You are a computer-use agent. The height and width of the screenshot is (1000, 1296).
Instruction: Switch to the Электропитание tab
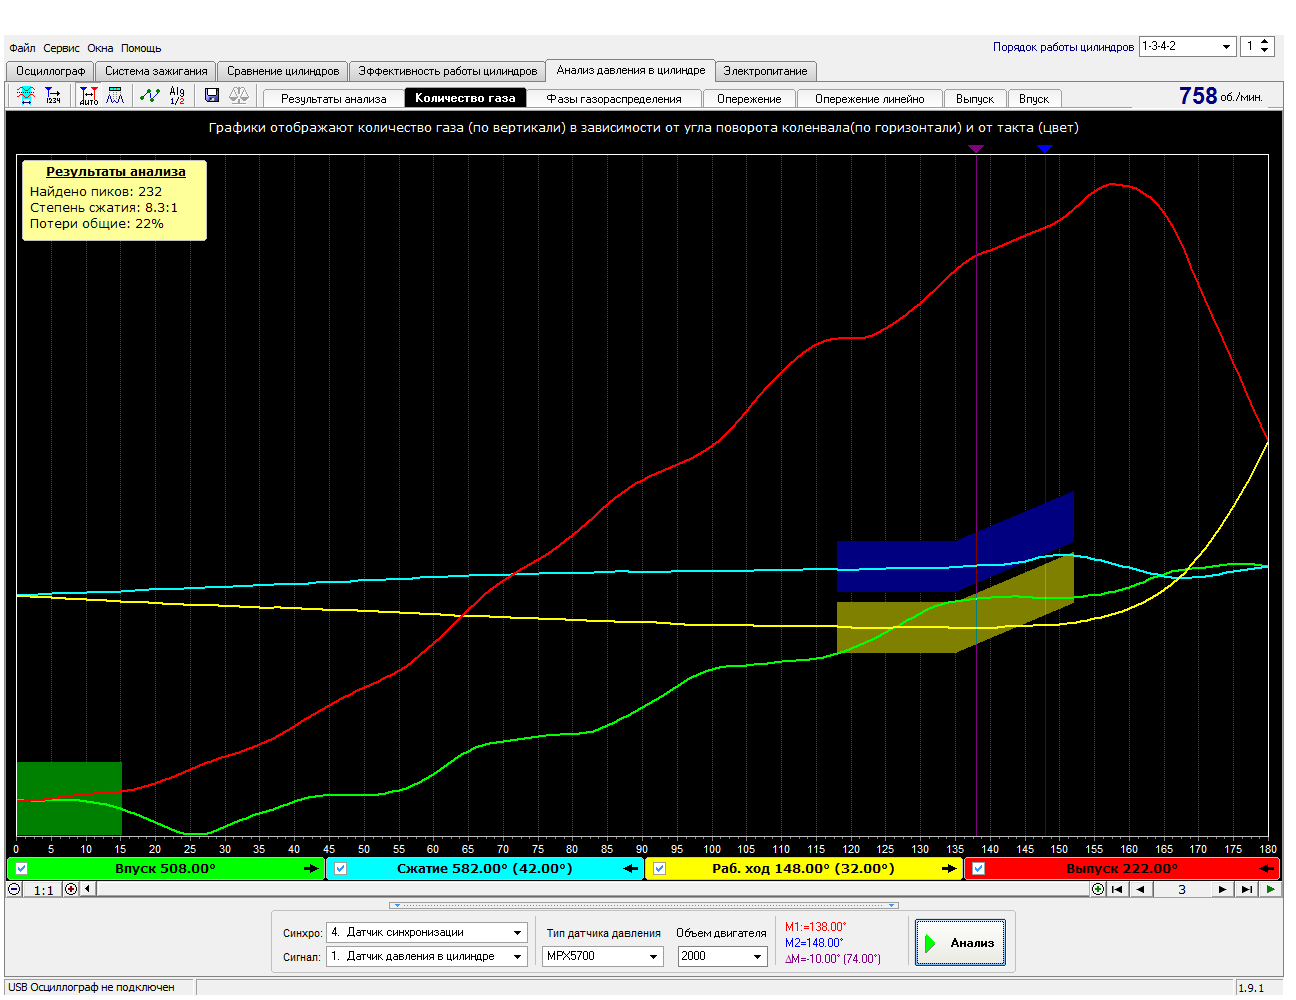click(766, 71)
